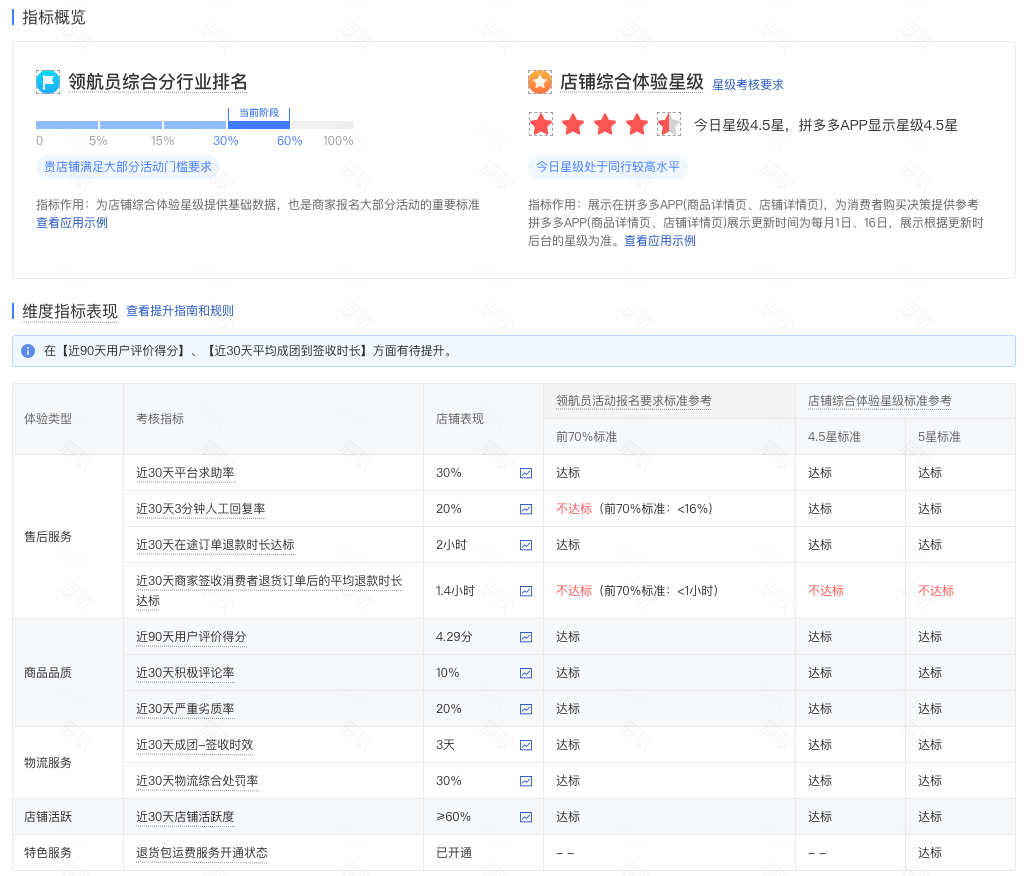The height and width of the screenshot is (876, 1027).
Task: Open trend chart for 近30天严重劣质率
Action: pos(525,708)
